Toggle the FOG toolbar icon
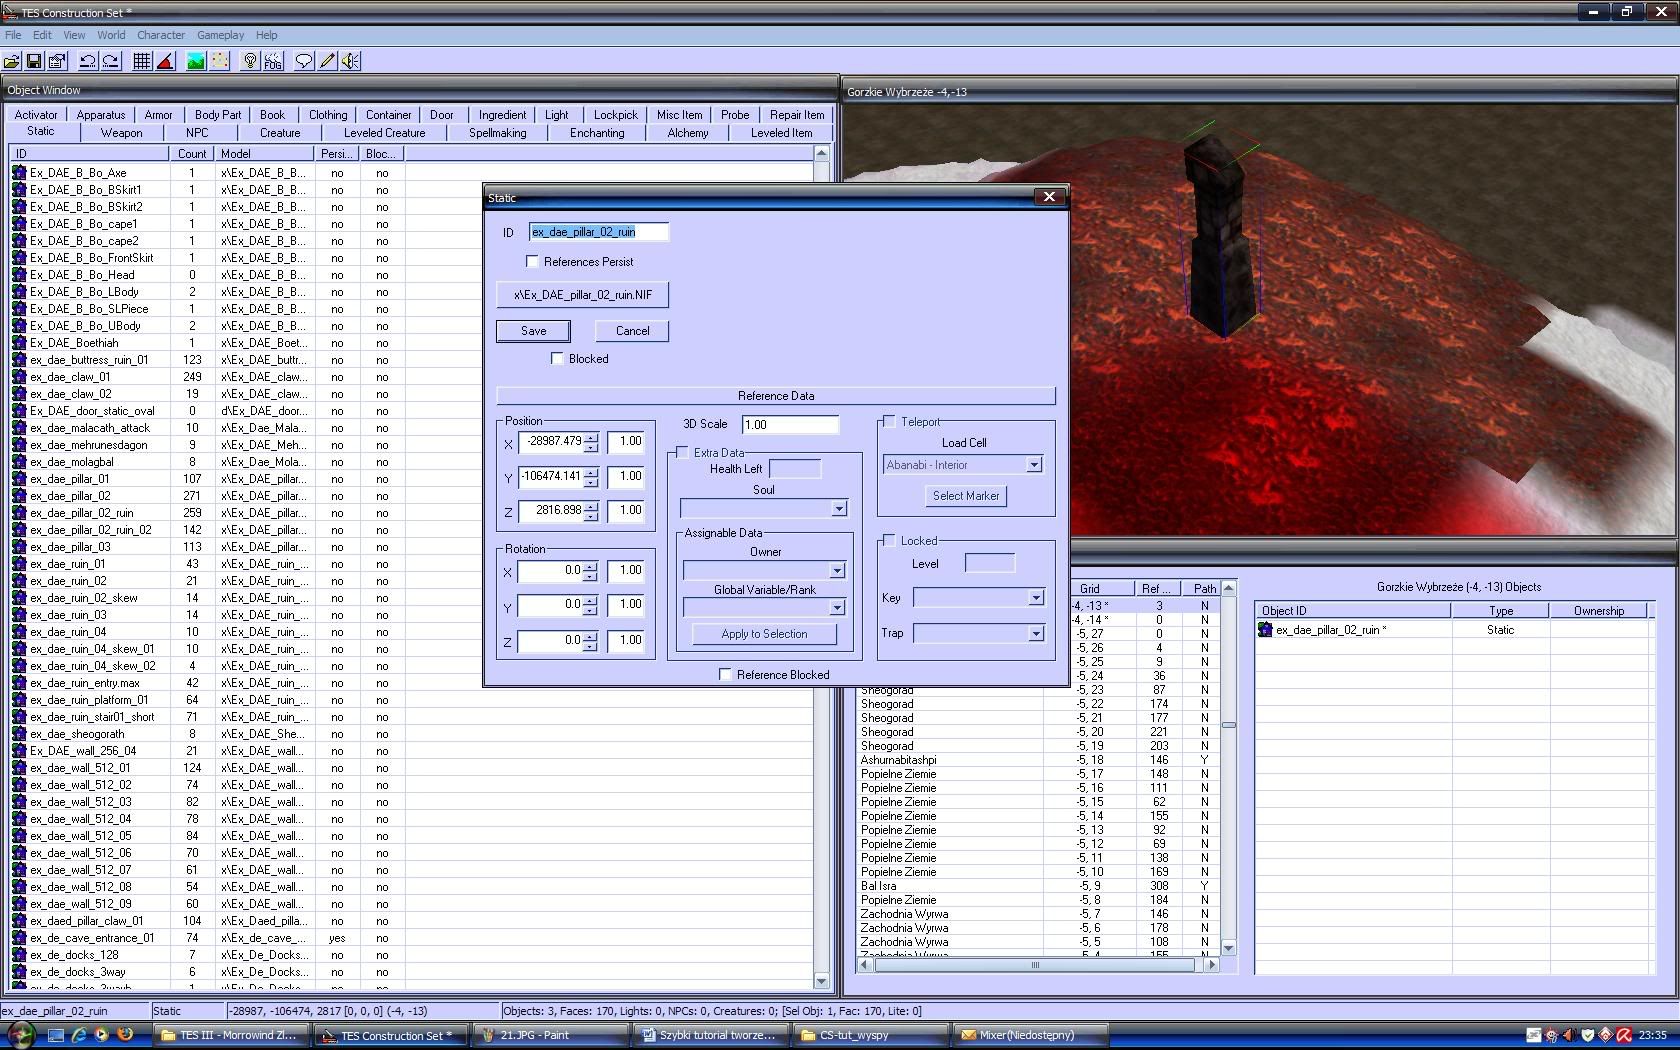Screen dimensions: 1680x1050 [x=273, y=61]
